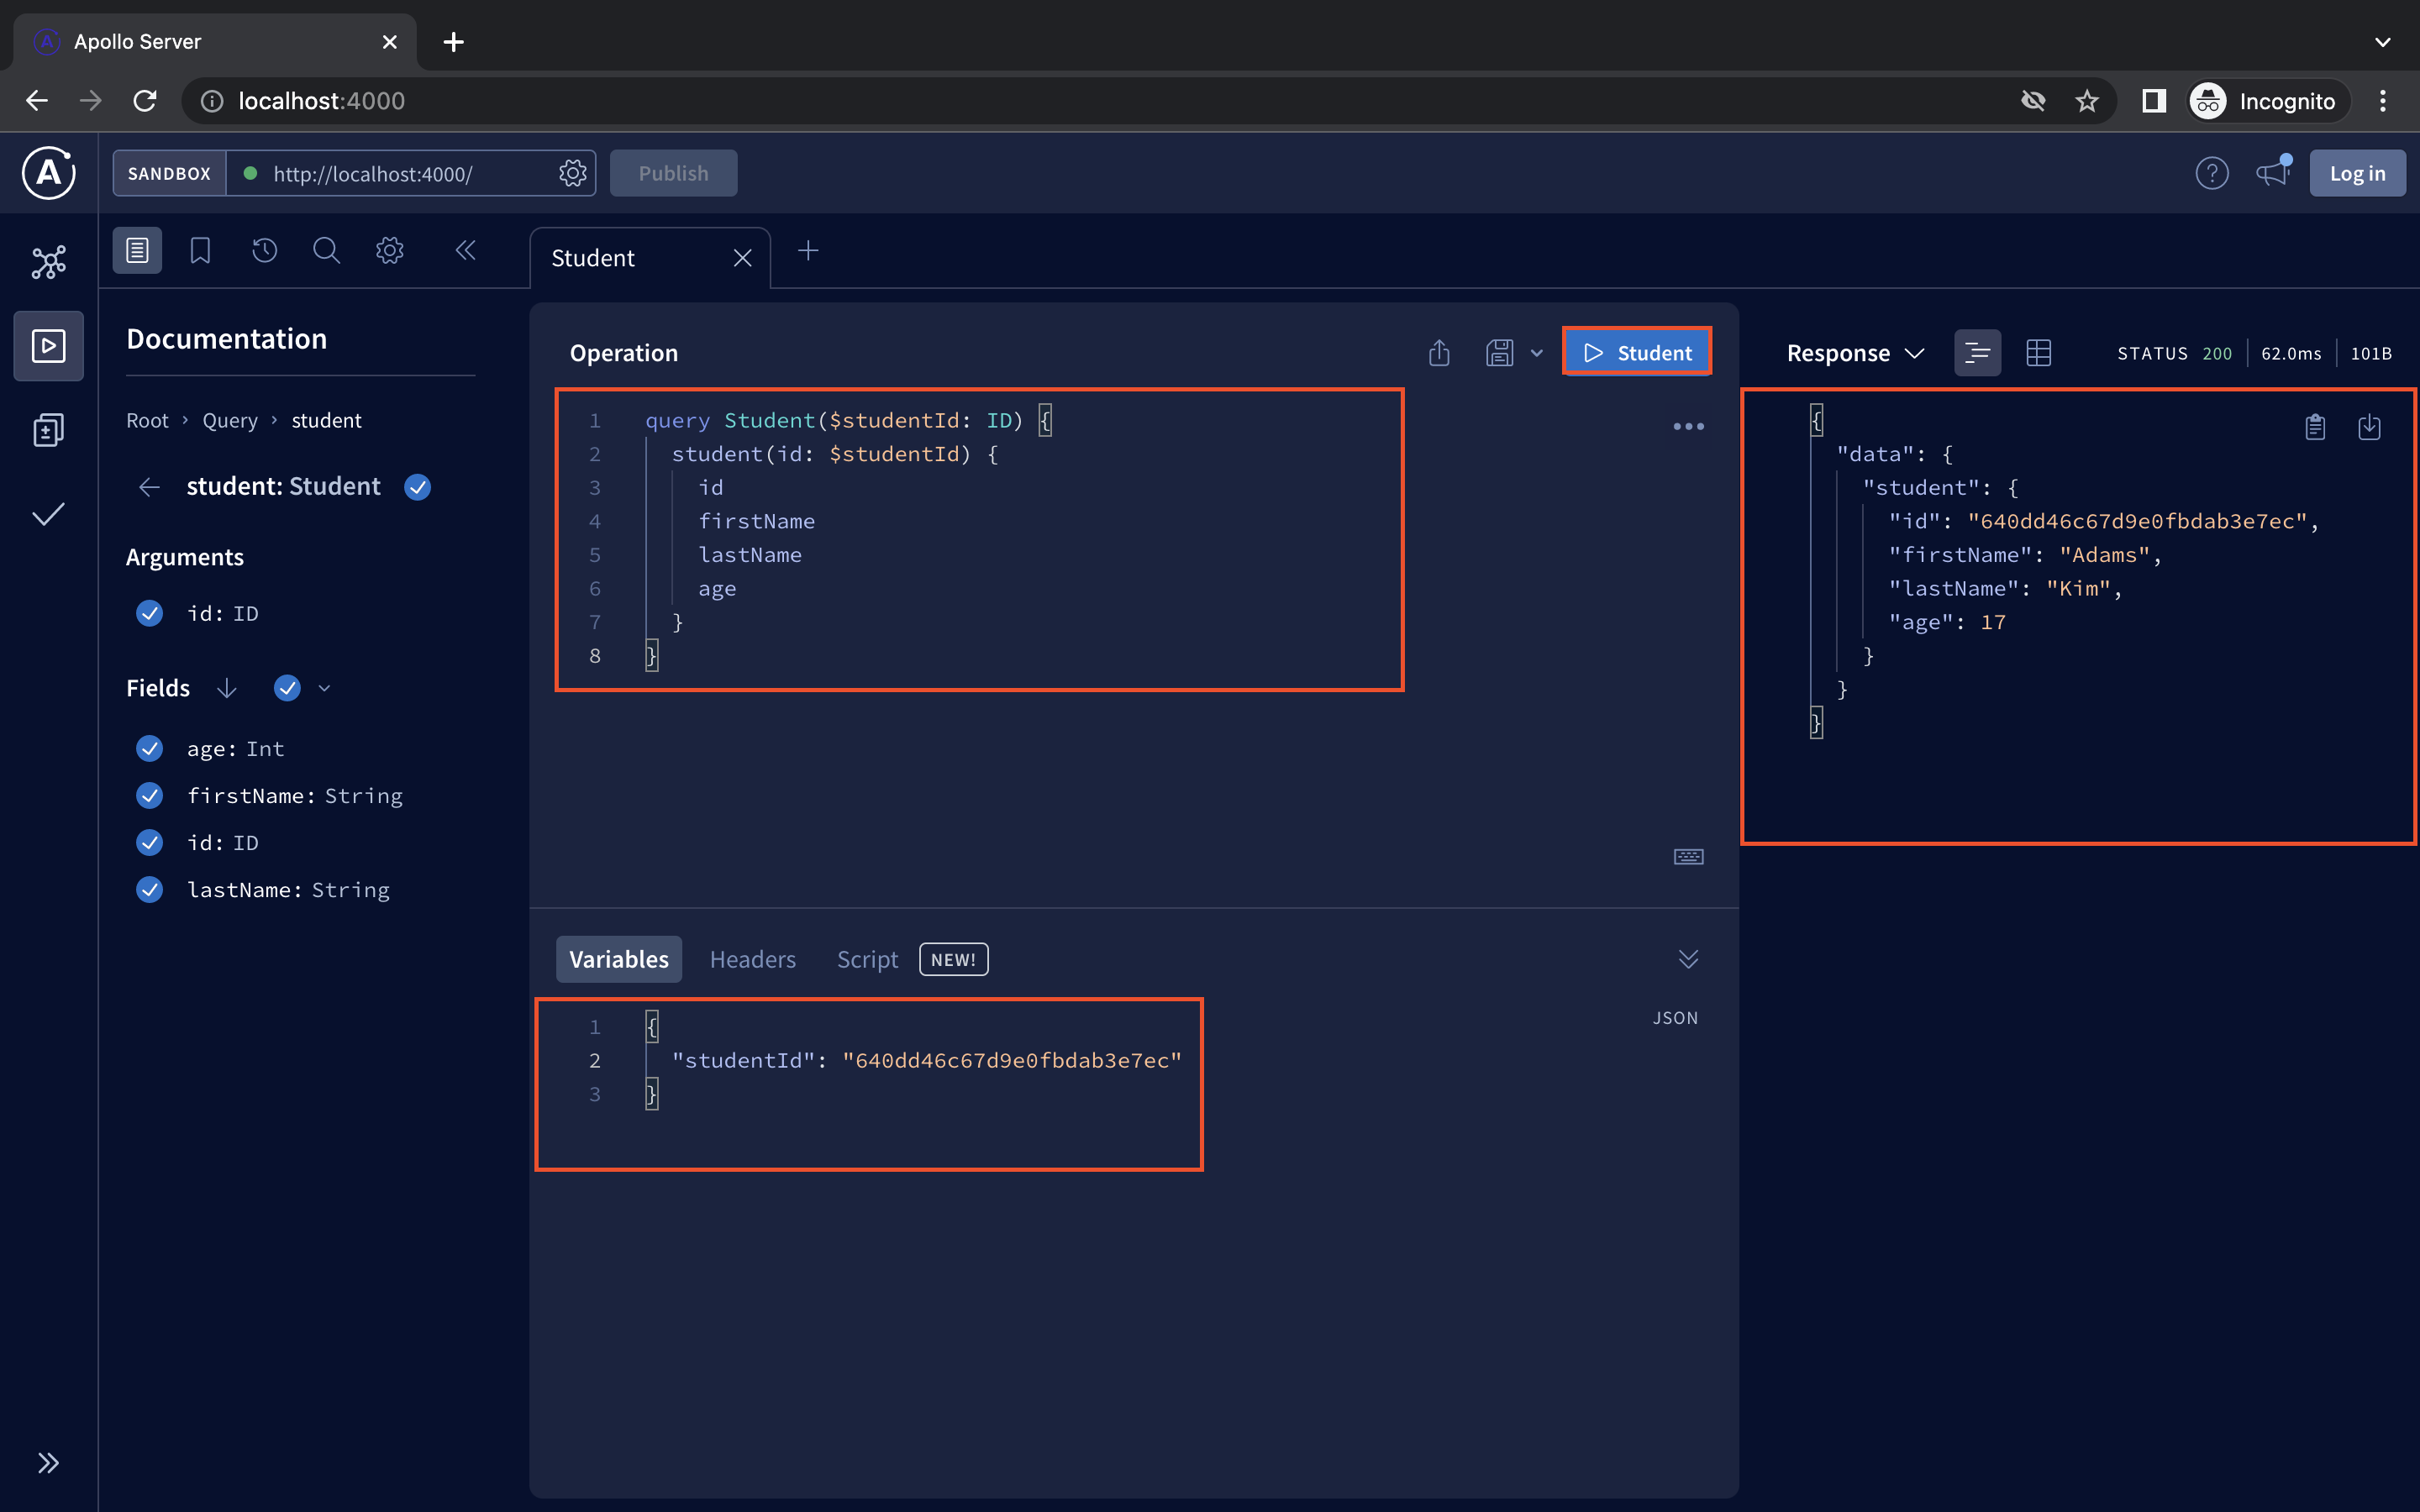Switch to the Script tab
This screenshot has height=1512, width=2420.
(x=867, y=959)
